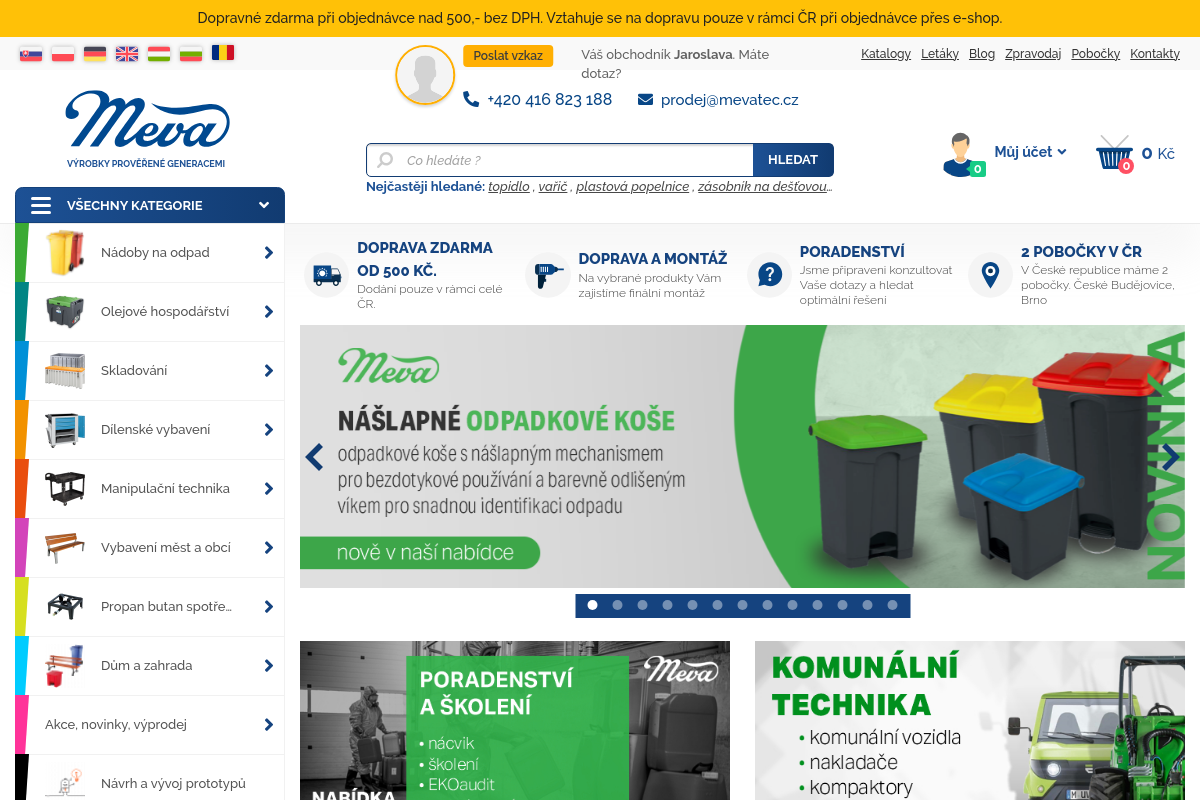
Task: Expand Olejové hospodářství chevron
Action: tap(268, 312)
